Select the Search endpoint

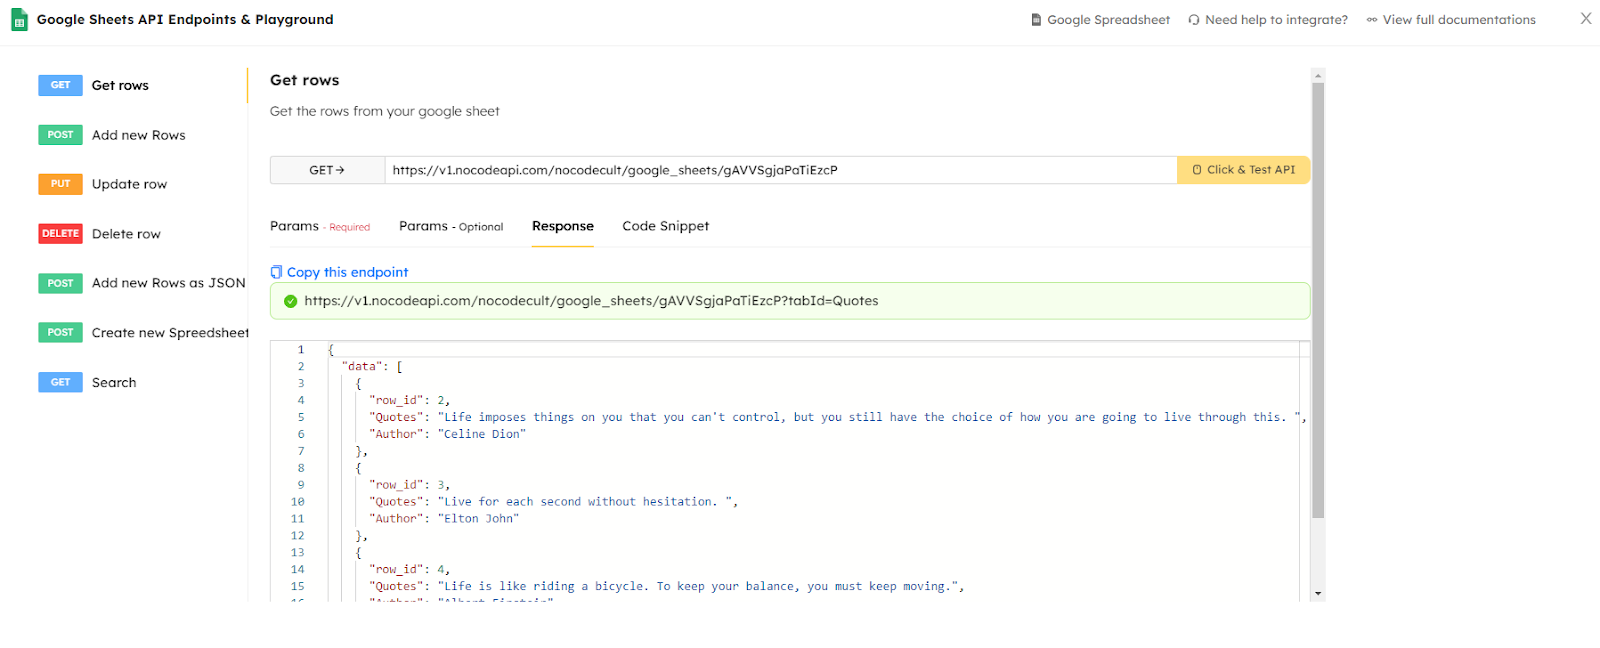[114, 382]
